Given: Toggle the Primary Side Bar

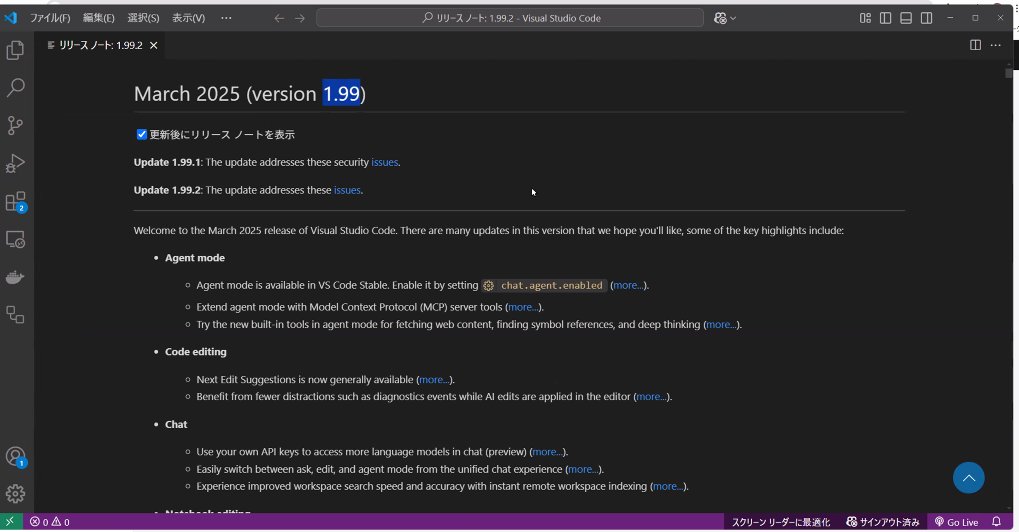Looking at the screenshot, I should pyautogui.click(x=885, y=18).
